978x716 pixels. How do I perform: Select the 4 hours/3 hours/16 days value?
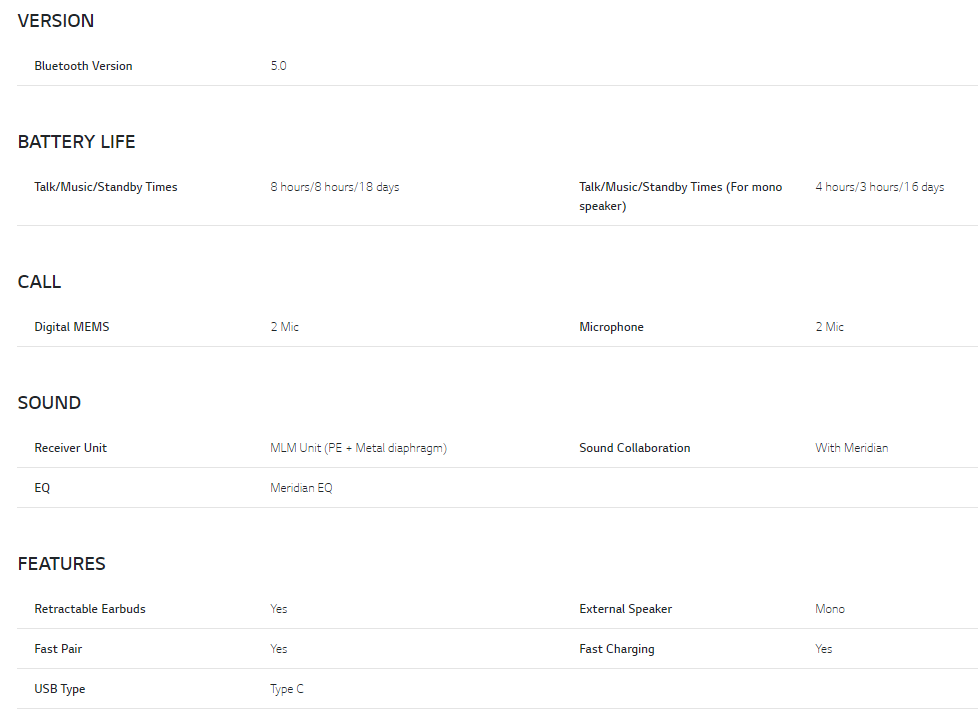pyautogui.click(x=879, y=187)
